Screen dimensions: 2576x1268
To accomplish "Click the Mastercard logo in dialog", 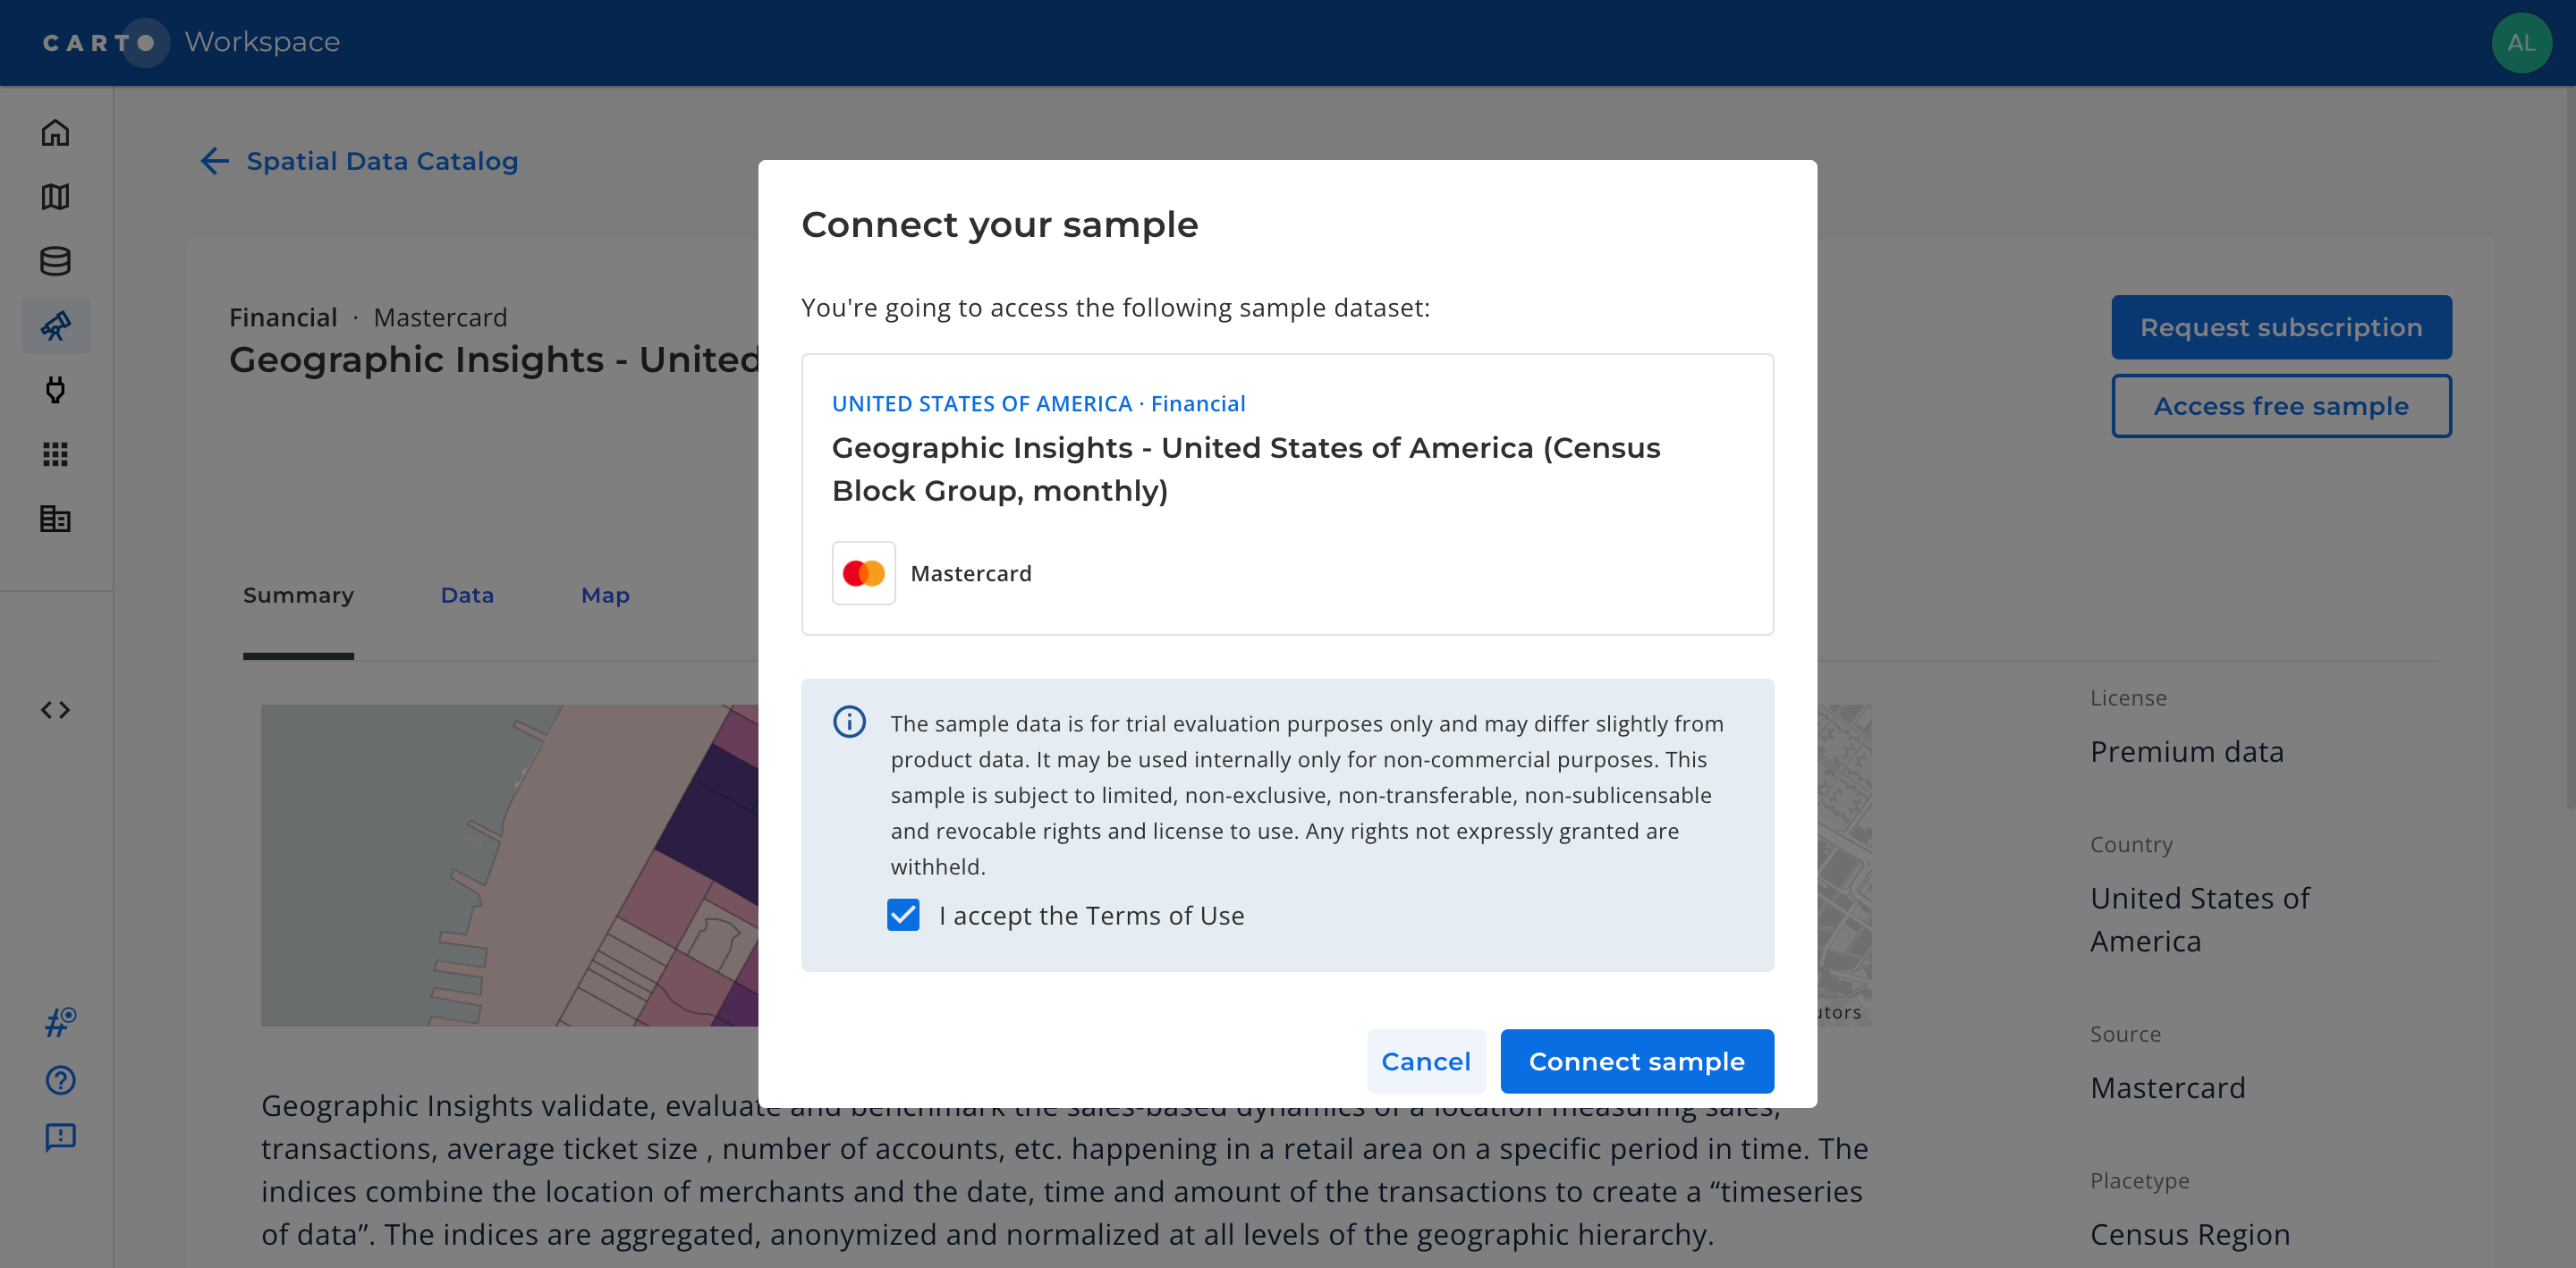I will pyautogui.click(x=864, y=573).
